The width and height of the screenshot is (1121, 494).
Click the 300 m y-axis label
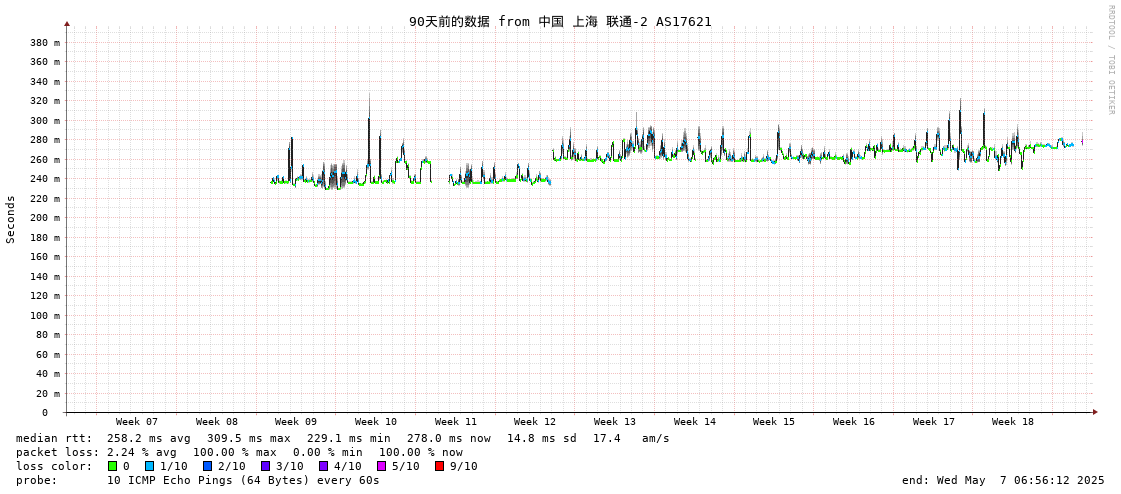[45, 120]
